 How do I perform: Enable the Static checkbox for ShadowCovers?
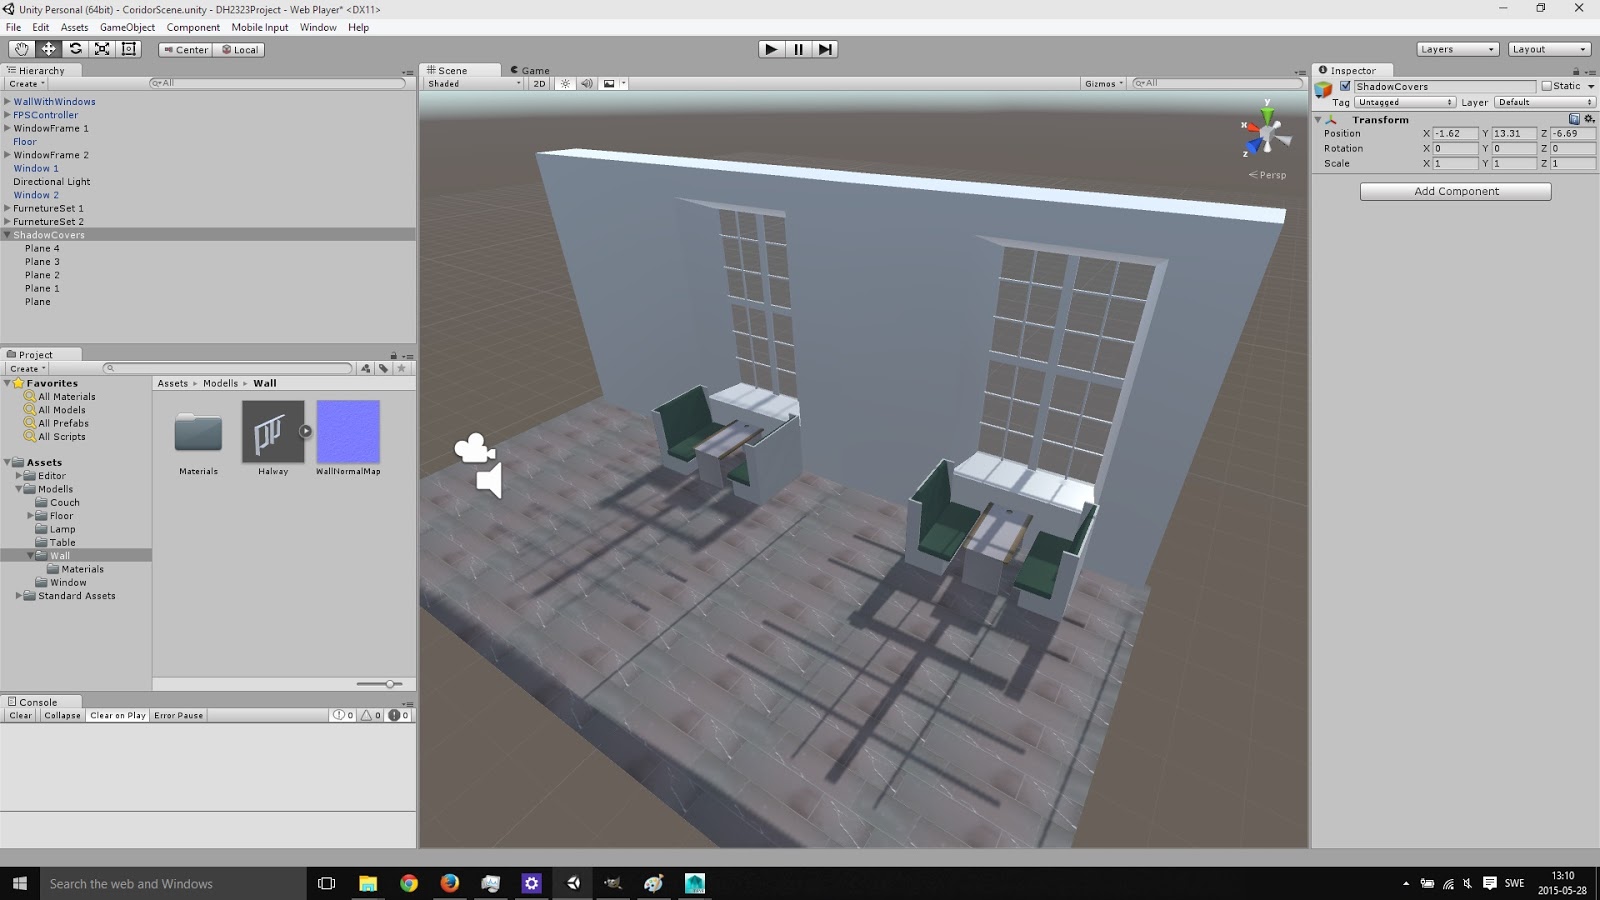[1547, 86]
